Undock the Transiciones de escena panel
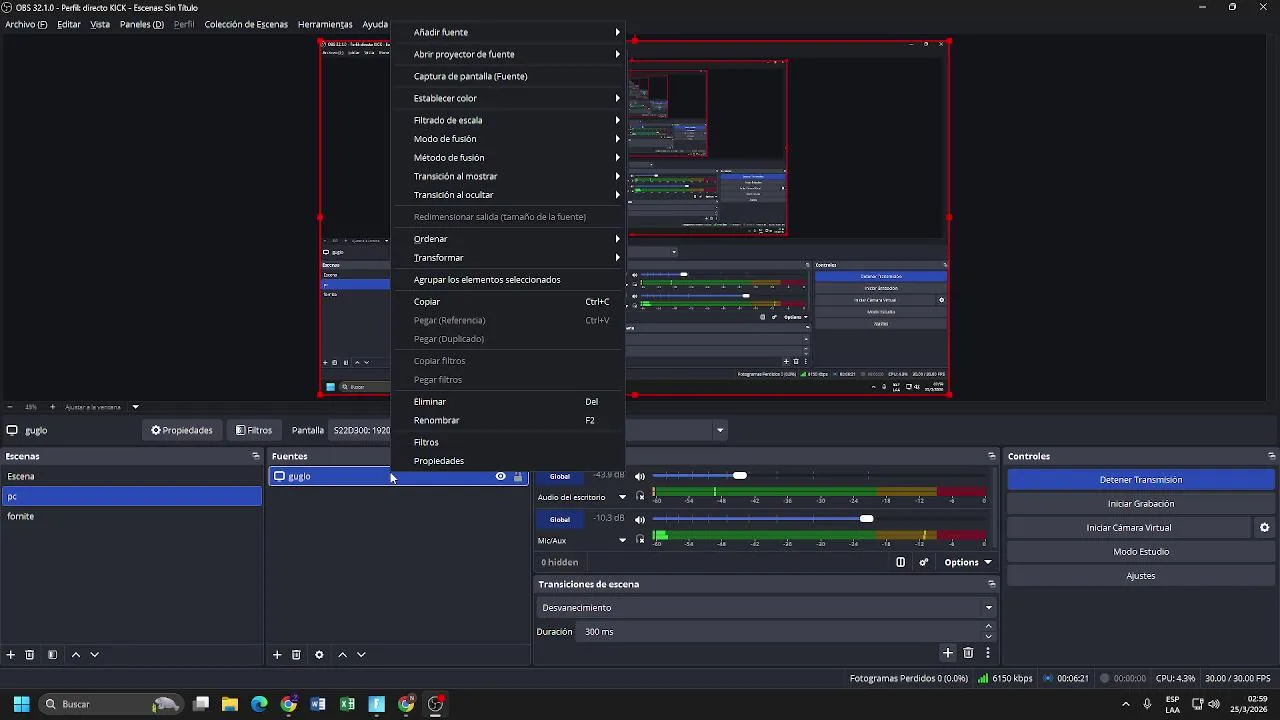This screenshot has height=720, width=1280. click(x=991, y=584)
